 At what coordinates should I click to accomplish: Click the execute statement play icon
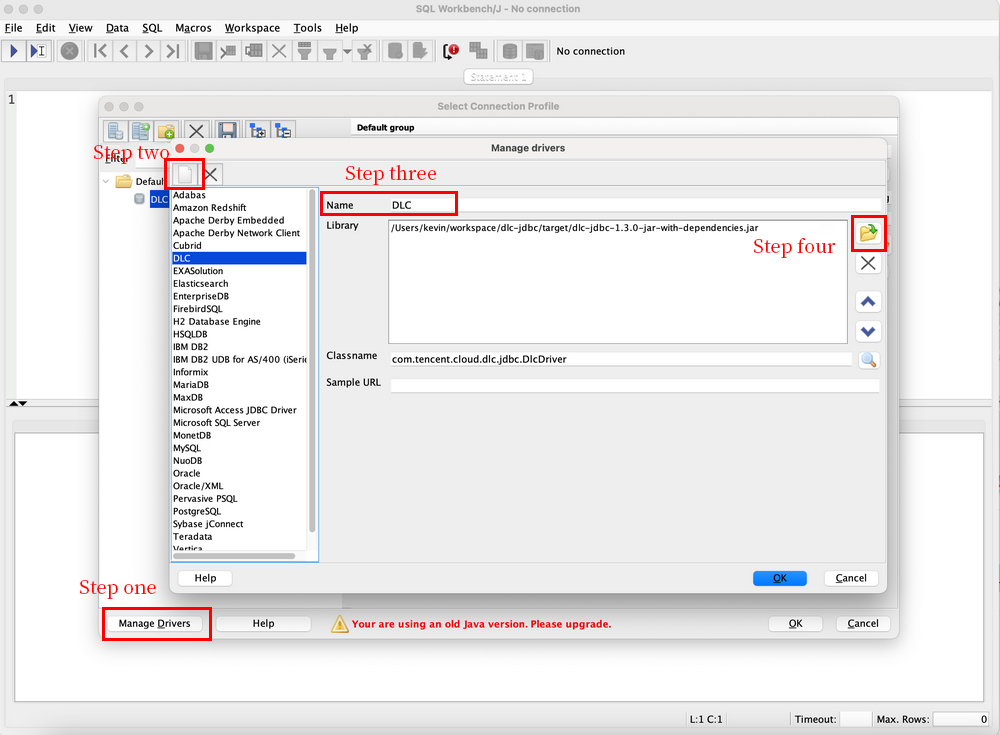point(15,51)
